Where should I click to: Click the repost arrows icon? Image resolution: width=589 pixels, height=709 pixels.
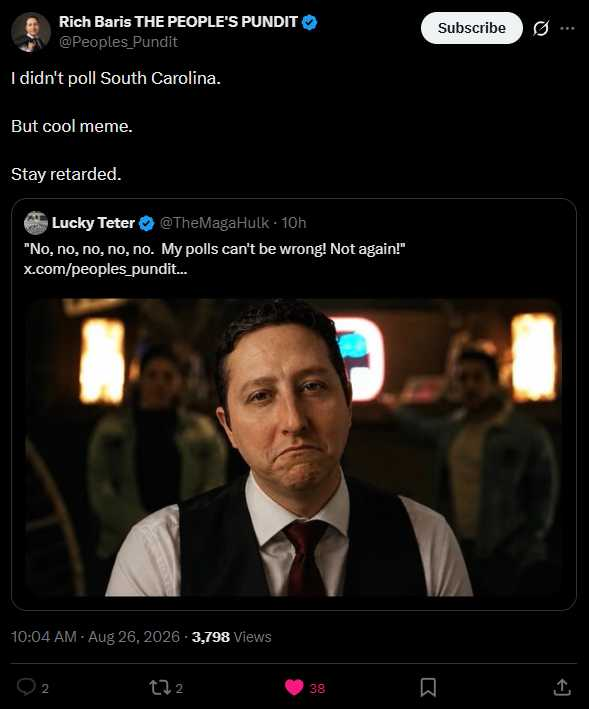click(x=160, y=688)
